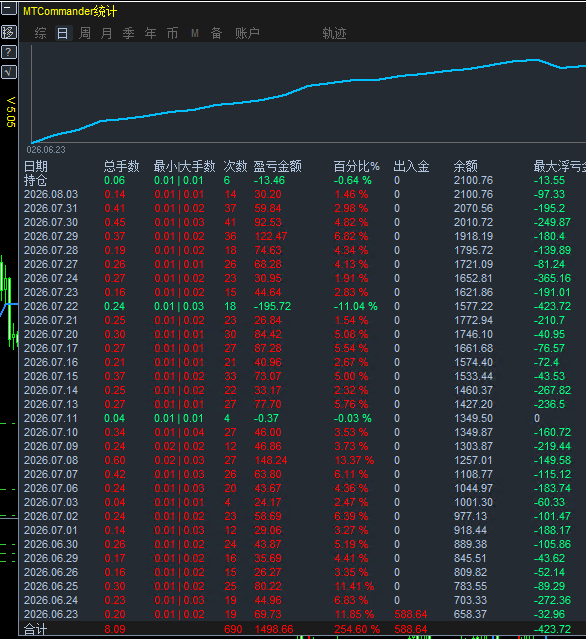
Task: Open the 备 tab
Action: pos(216,33)
